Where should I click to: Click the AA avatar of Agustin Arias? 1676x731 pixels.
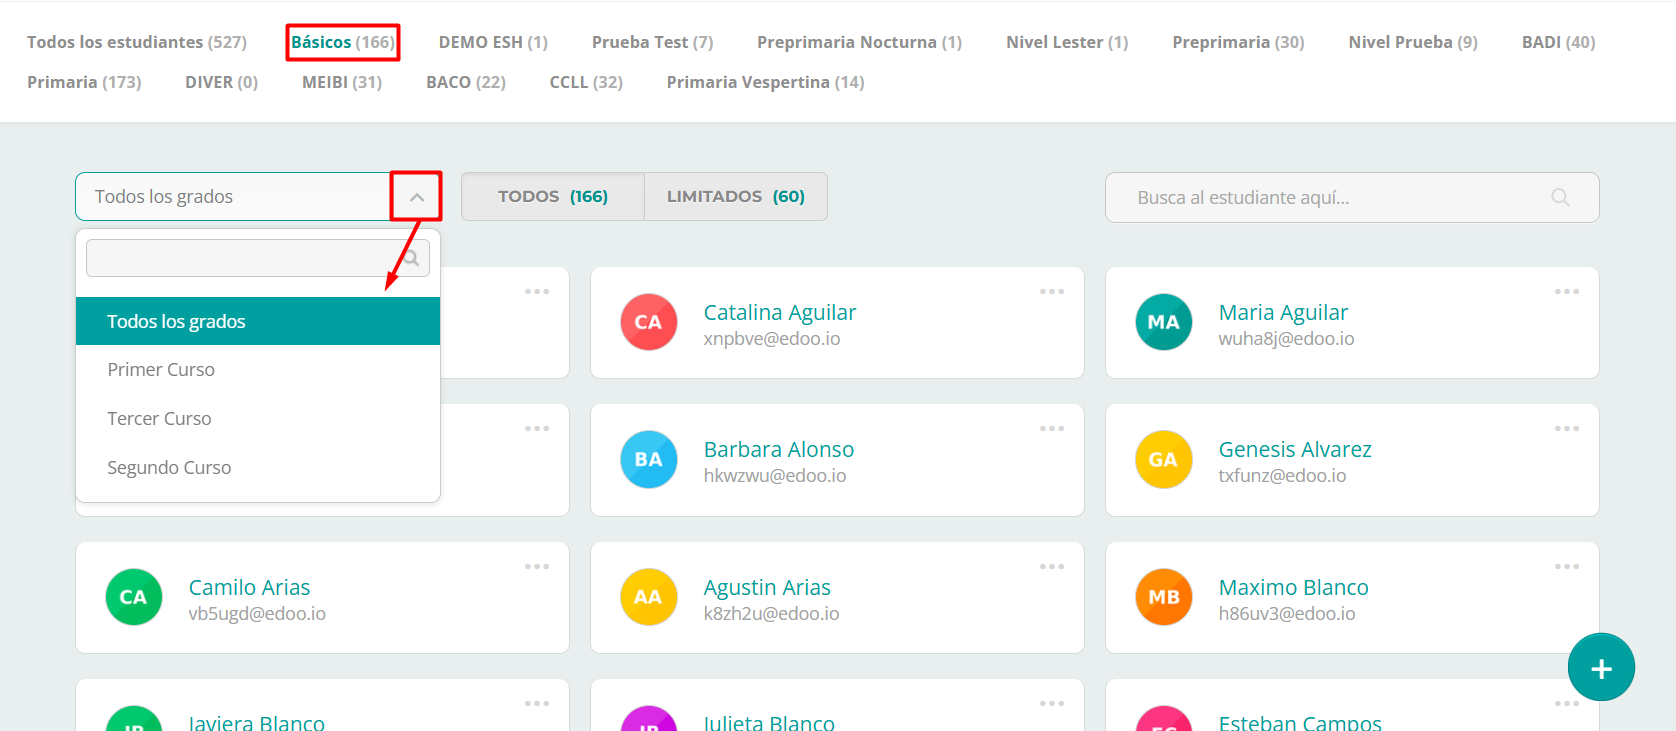point(649,597)
